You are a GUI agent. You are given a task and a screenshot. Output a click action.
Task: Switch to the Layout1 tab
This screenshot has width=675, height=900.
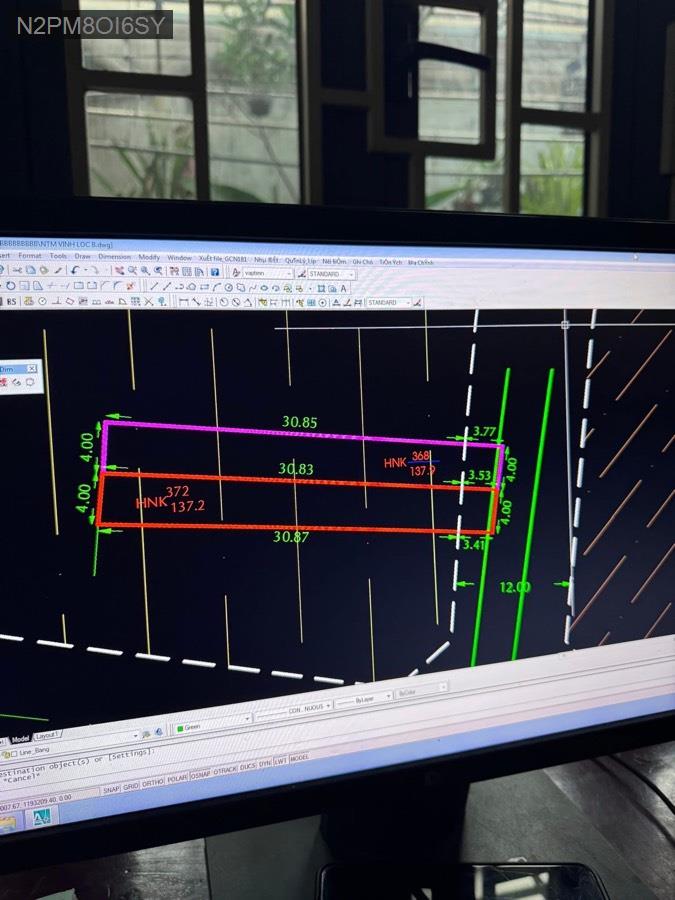point(47,735)
